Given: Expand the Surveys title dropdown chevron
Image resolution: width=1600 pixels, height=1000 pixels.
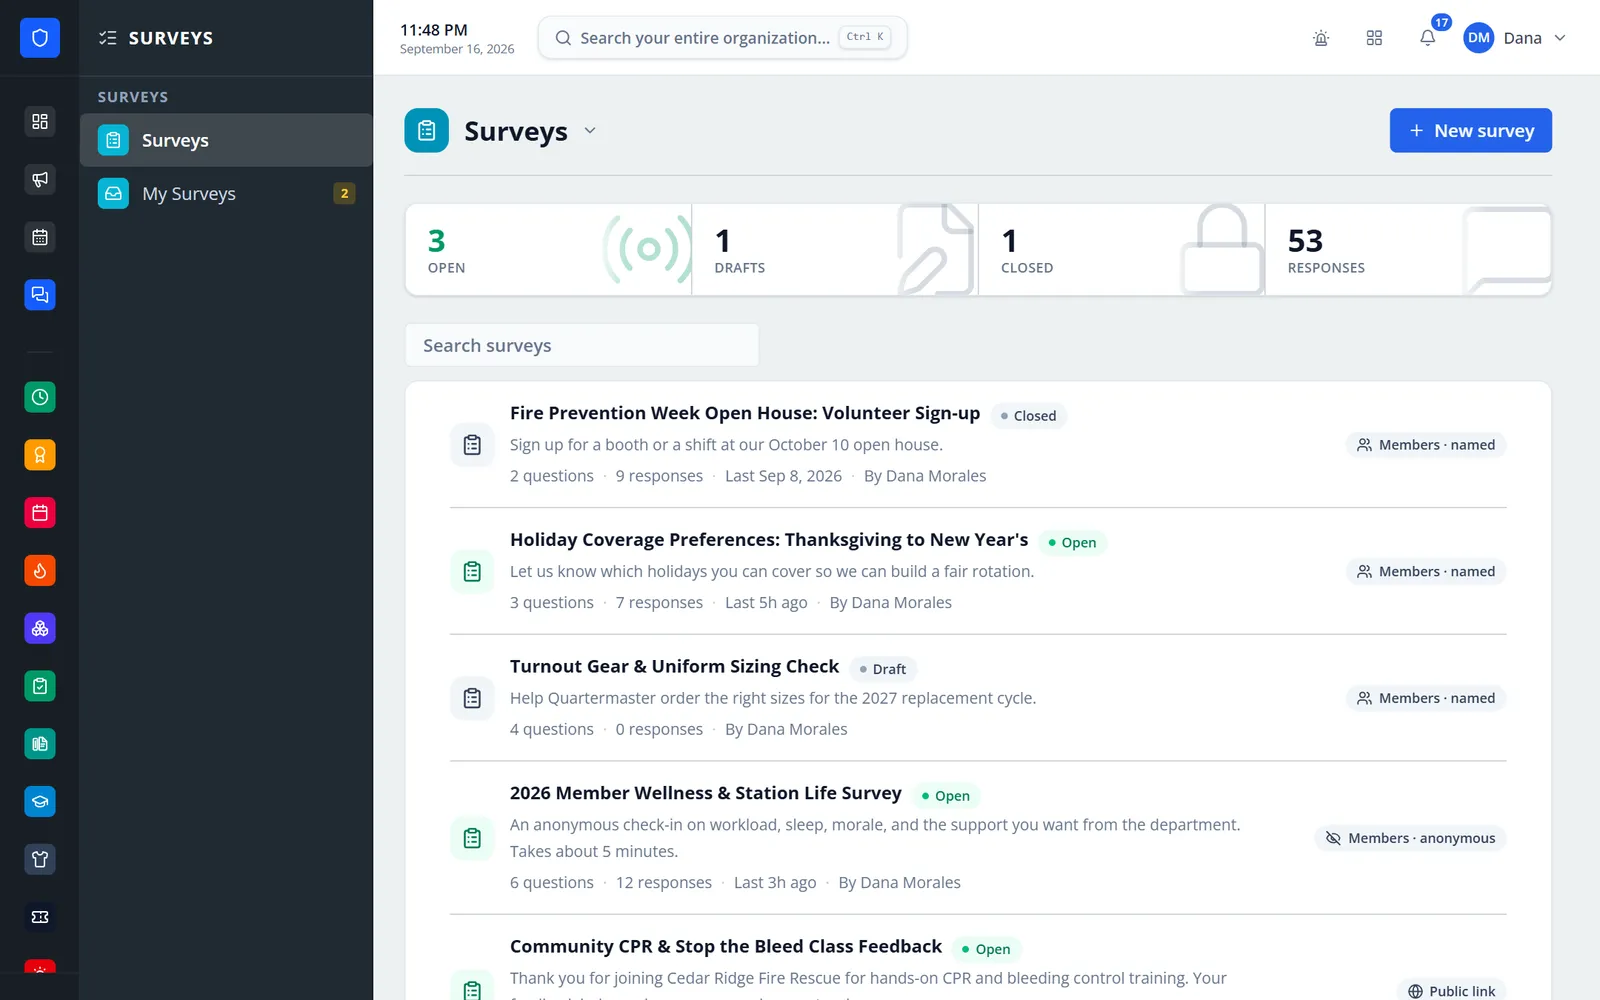Looking at the screenshot, I should pyautogui.click(x=590, y=131).
